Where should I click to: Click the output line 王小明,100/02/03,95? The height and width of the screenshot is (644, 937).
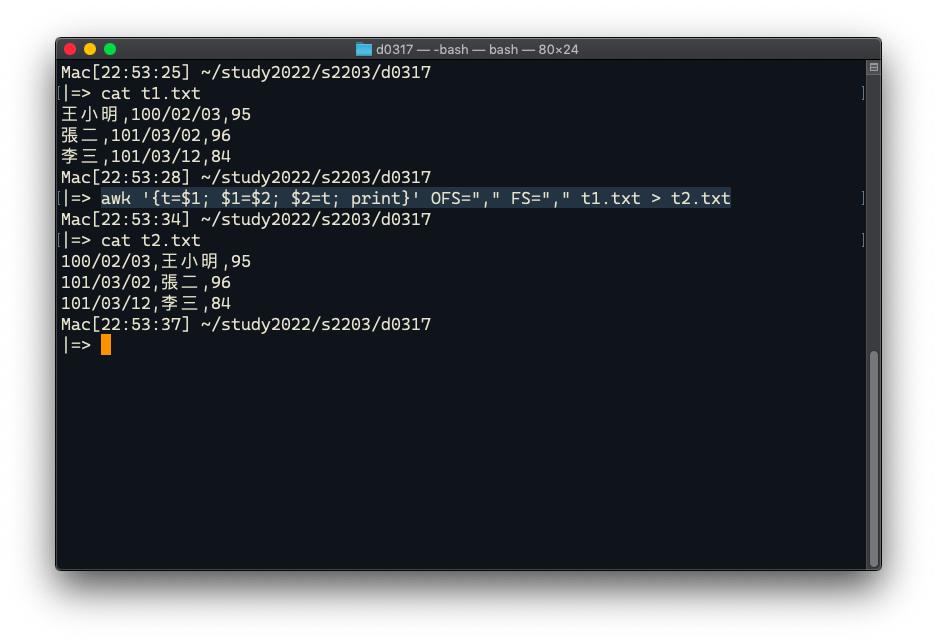coord(156,115)
